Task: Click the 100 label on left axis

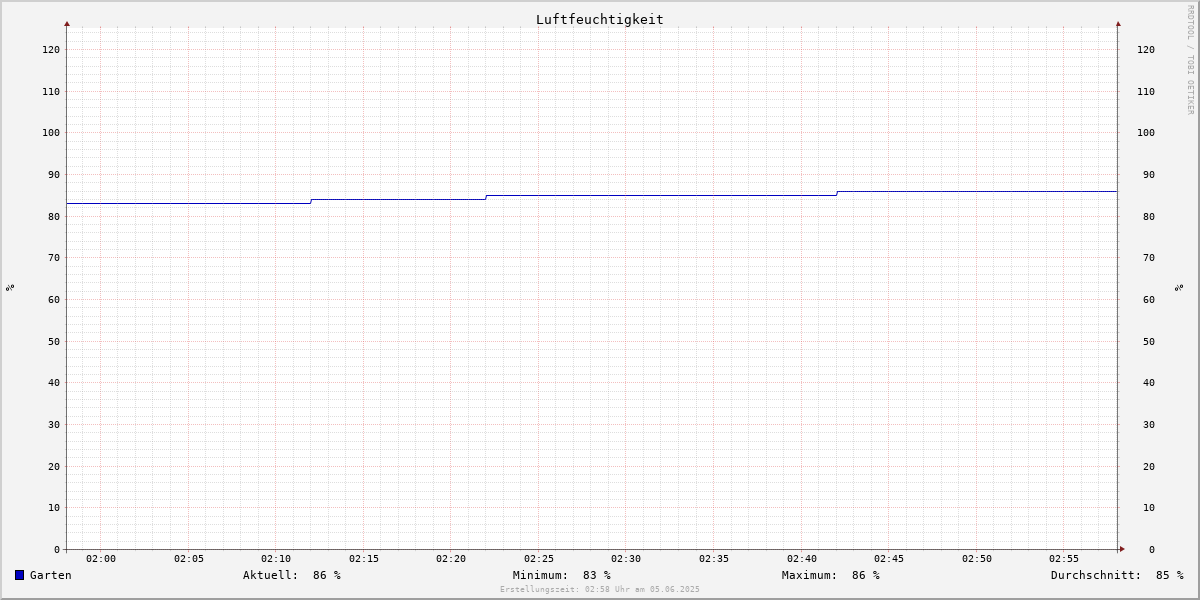Action: point(52,133)
